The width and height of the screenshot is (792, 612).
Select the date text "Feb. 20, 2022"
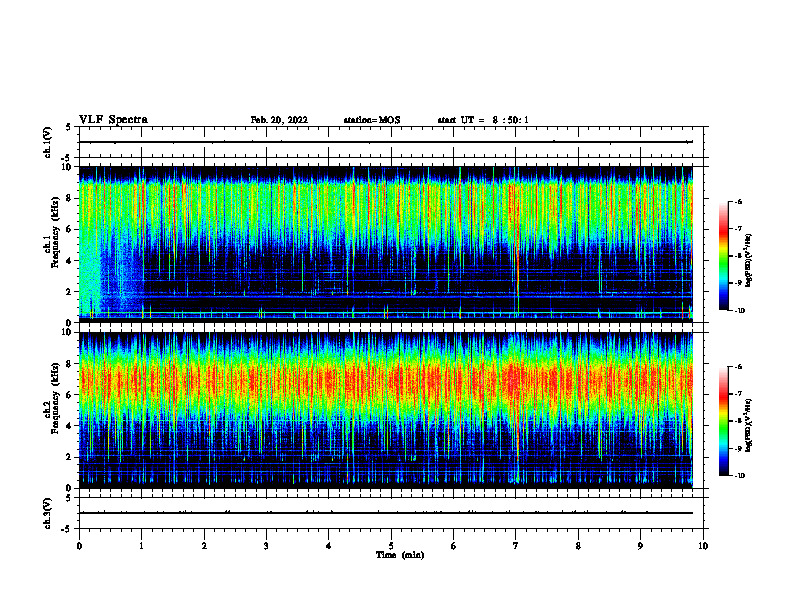(x=279, y=120)
